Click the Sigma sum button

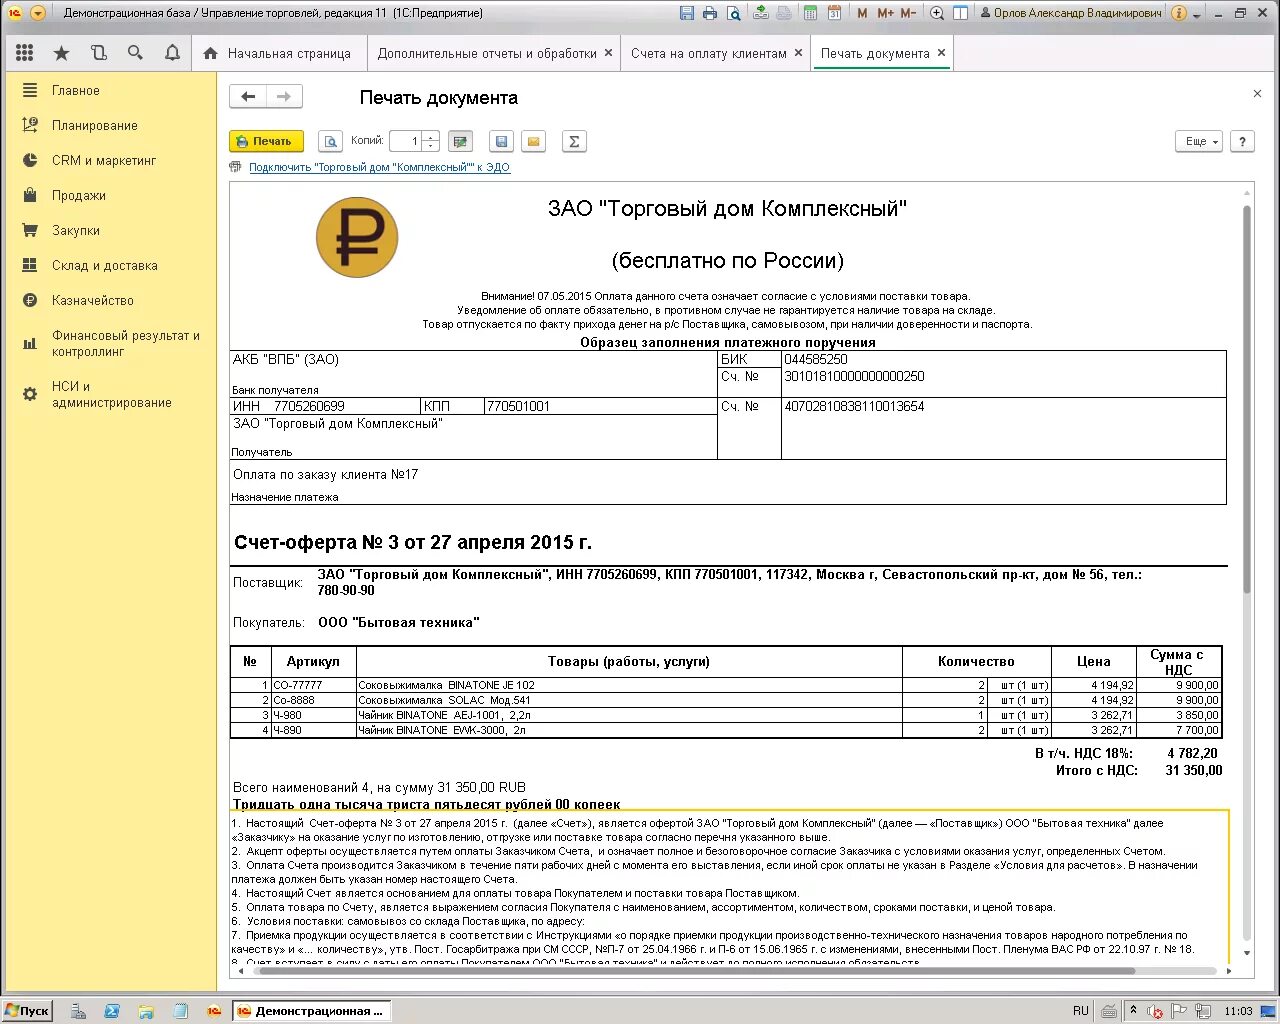(574, 141)
